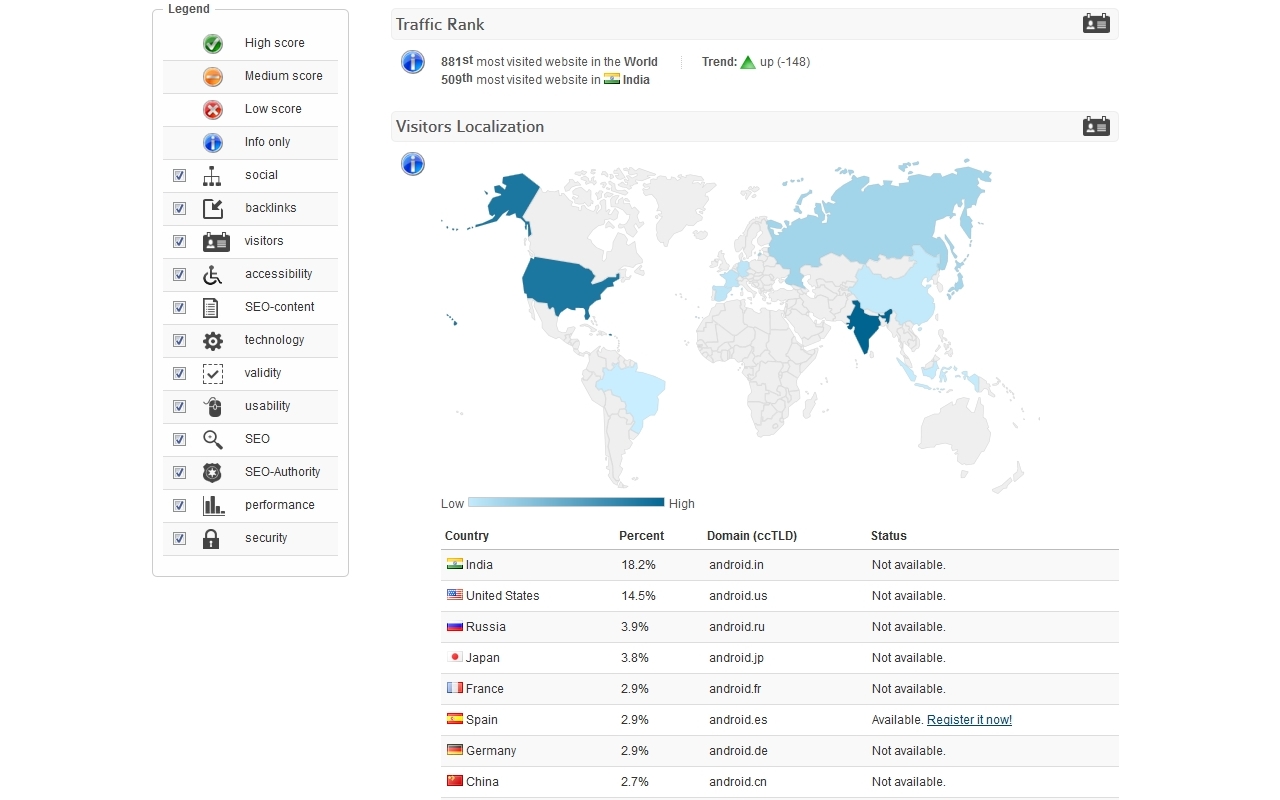
Task: Click the technology gear icon
Action: pos(213,340)
